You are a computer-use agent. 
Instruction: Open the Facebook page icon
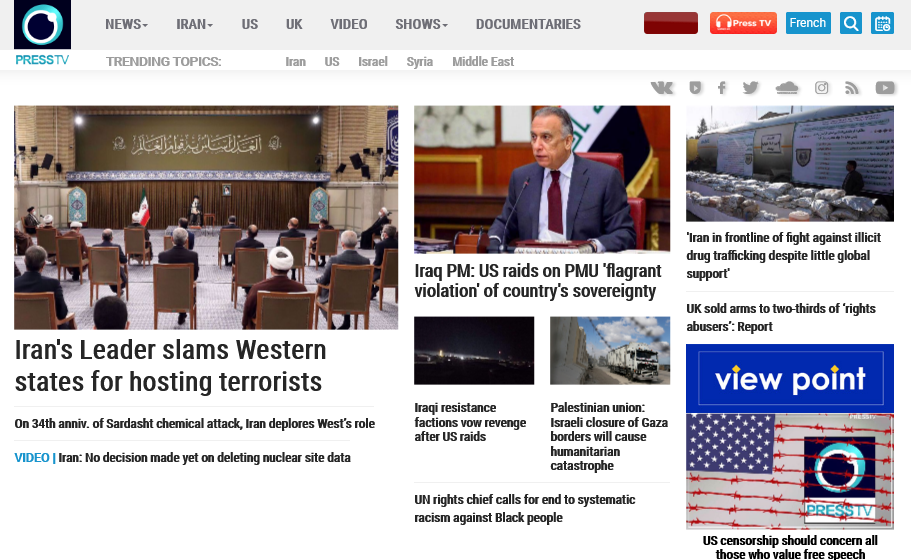click(x=722, y=88)
